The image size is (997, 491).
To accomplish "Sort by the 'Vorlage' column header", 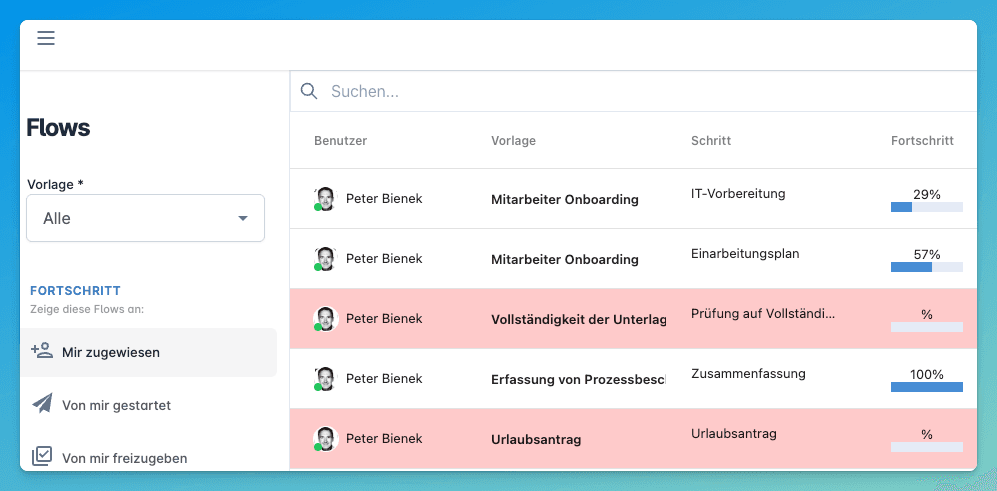I will coord(513,141).
